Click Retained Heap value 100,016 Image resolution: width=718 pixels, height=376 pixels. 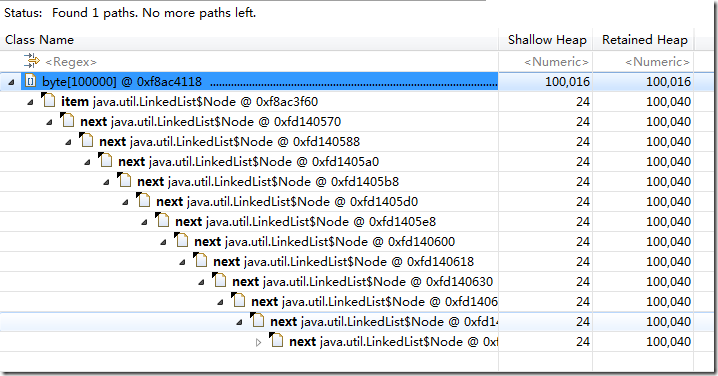tap(668, 82)
